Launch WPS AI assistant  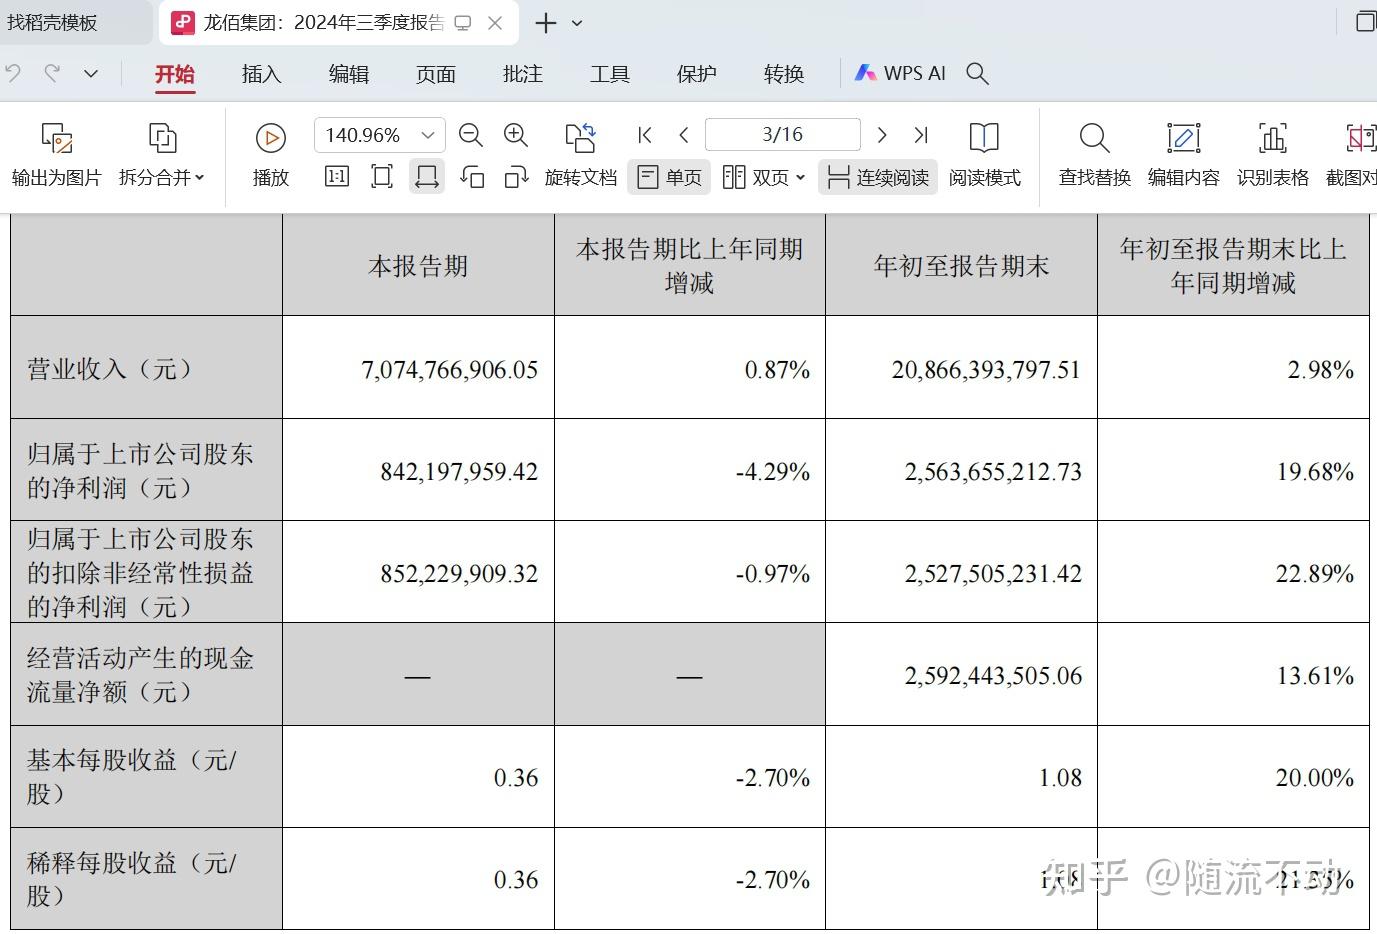point(899,72)
